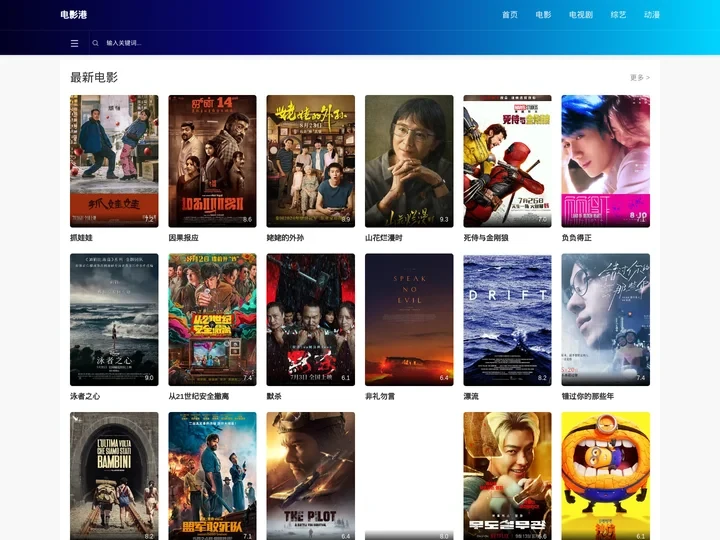Click the search magnifier icon
The image size is (720, 540).
coord(96,43)
